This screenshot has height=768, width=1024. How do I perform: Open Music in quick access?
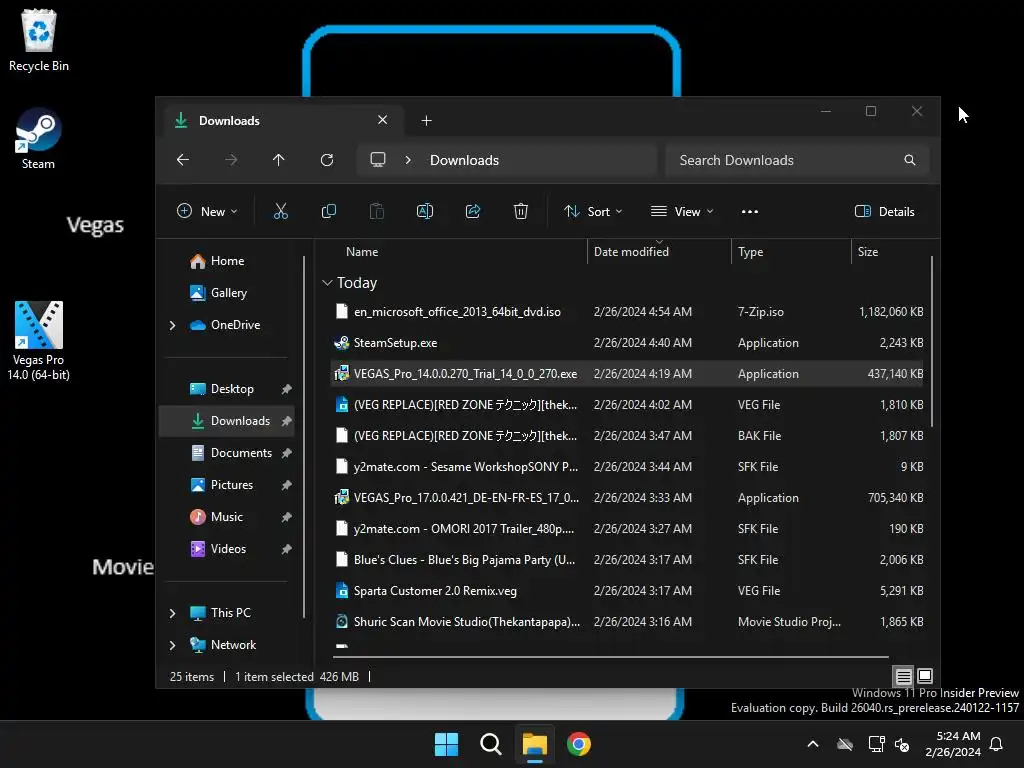tap(227, 517)
